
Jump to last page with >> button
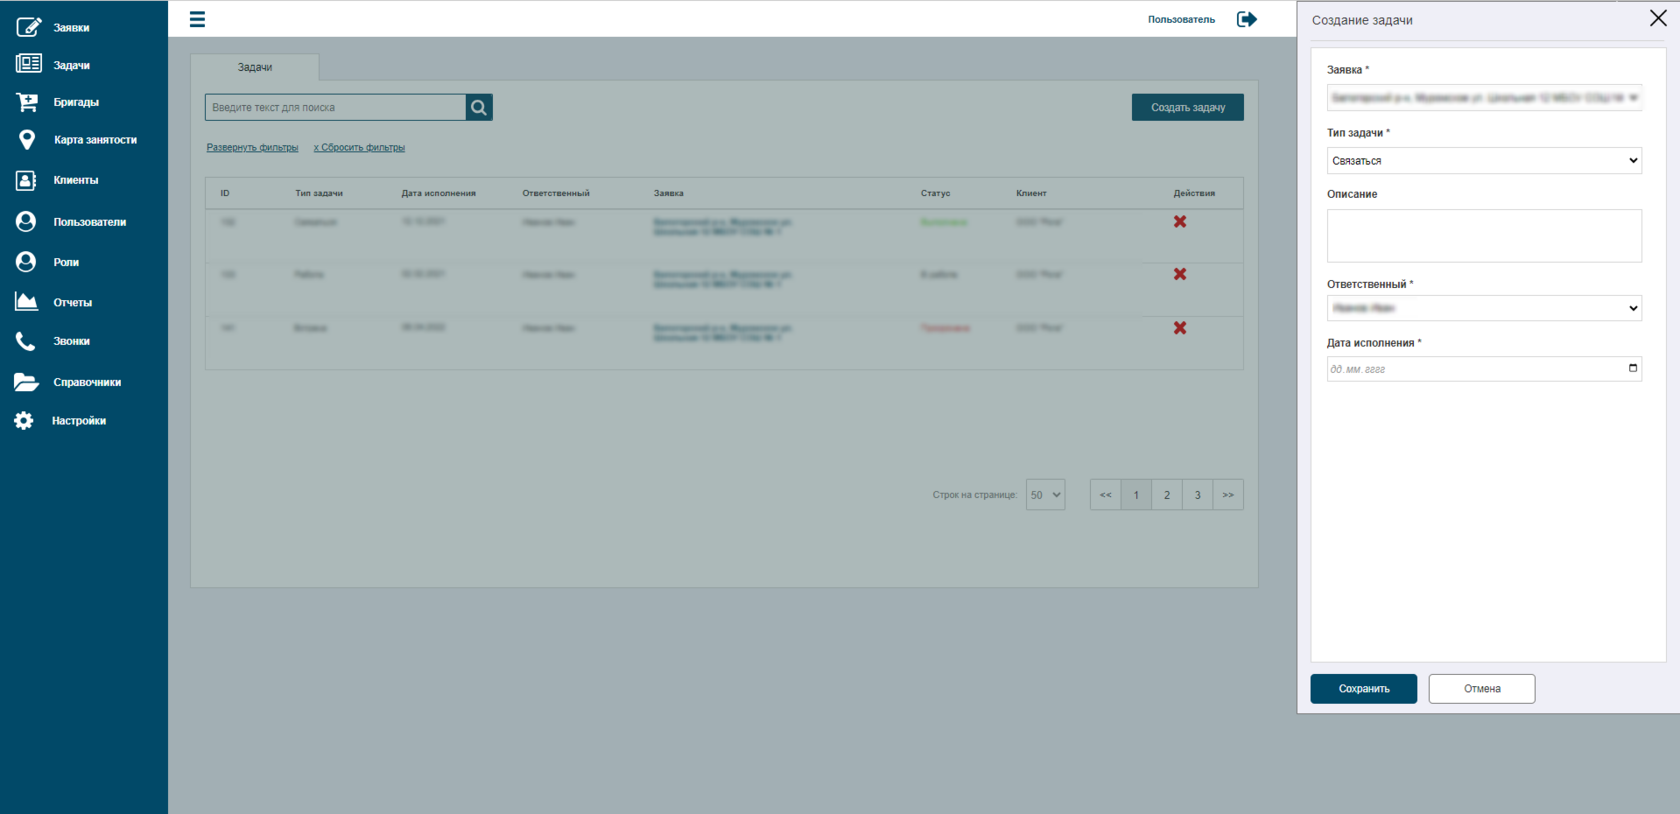1228,495
